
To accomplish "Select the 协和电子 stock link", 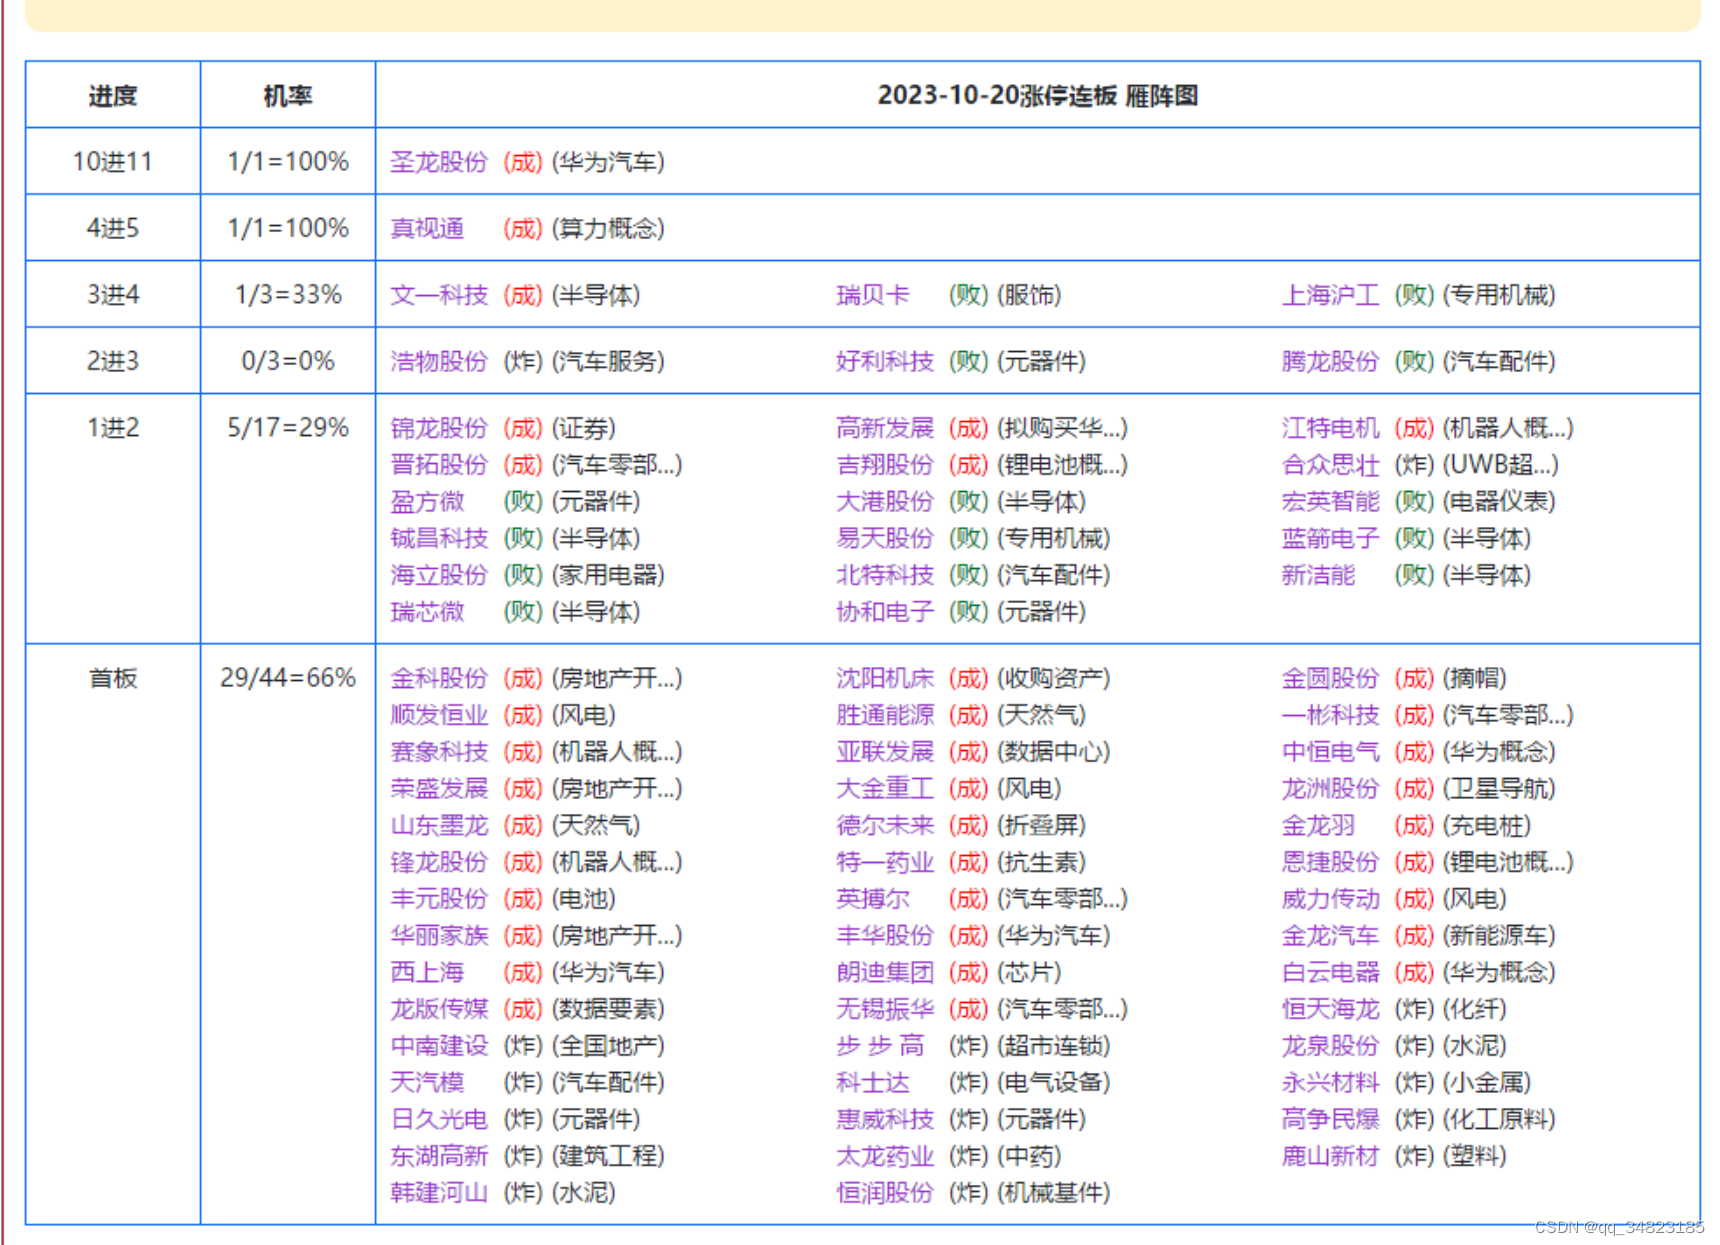I will pos(885,612).
